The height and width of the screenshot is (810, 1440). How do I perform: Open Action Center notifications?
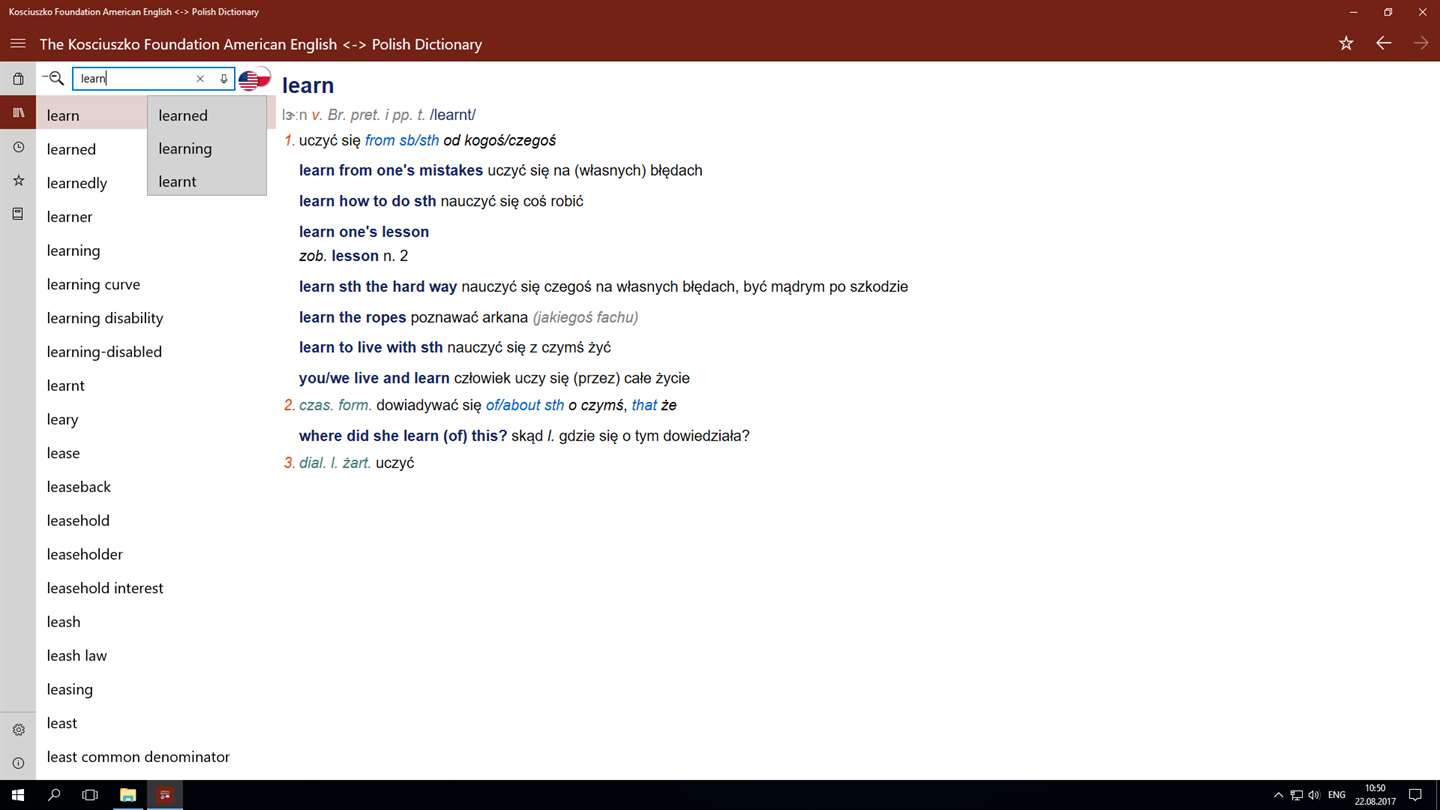(1415, 795)
